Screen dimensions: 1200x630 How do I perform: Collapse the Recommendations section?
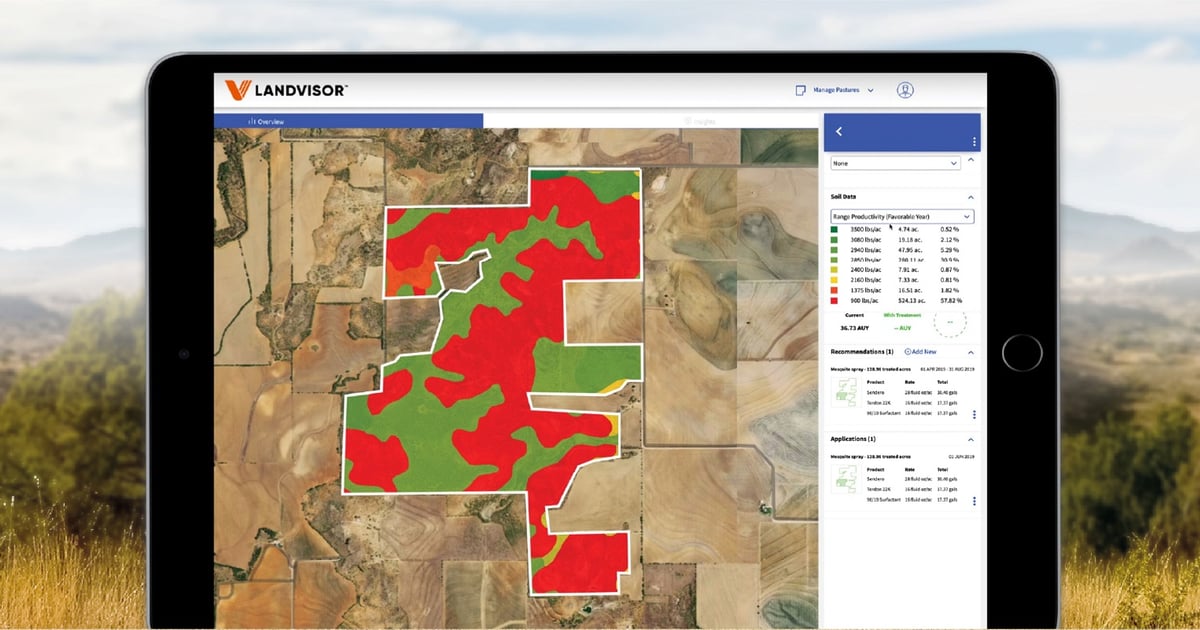pyautogui.click(x=970, y=352)
